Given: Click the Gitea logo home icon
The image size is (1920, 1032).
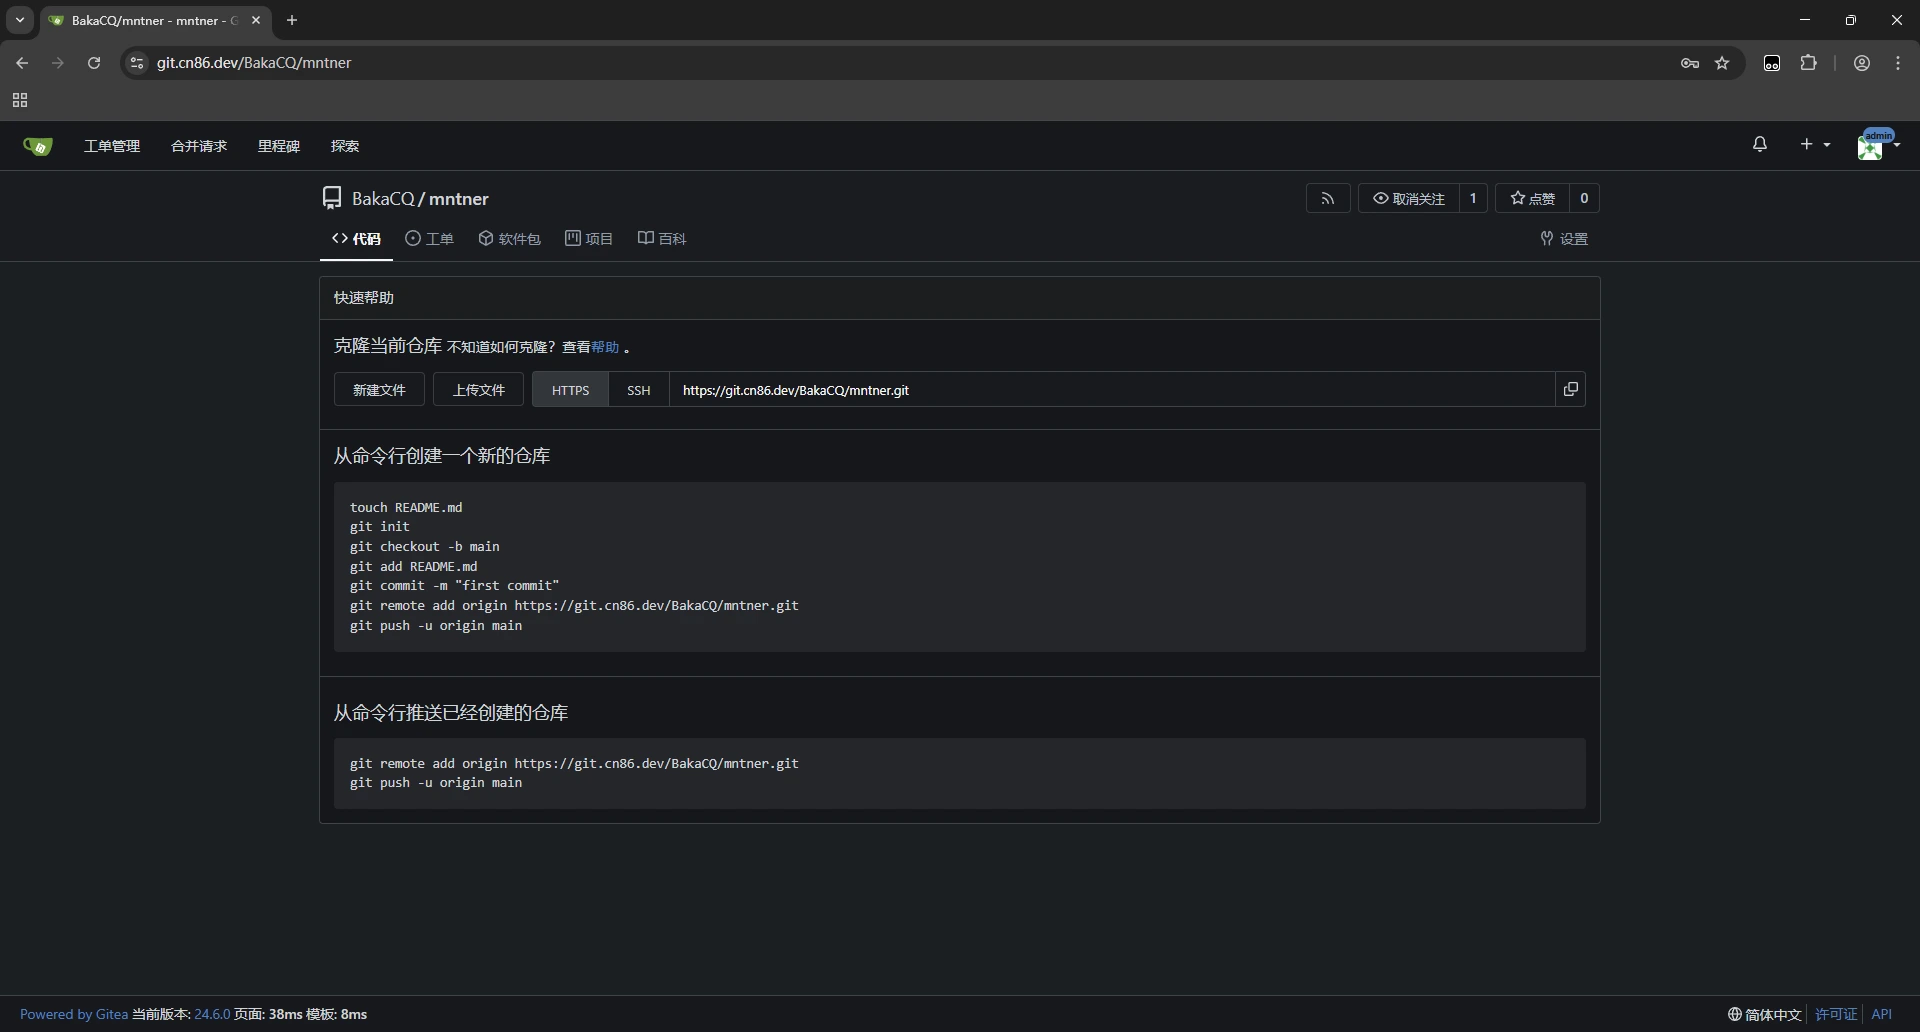Looking at the screenshot, I should 38,146.
